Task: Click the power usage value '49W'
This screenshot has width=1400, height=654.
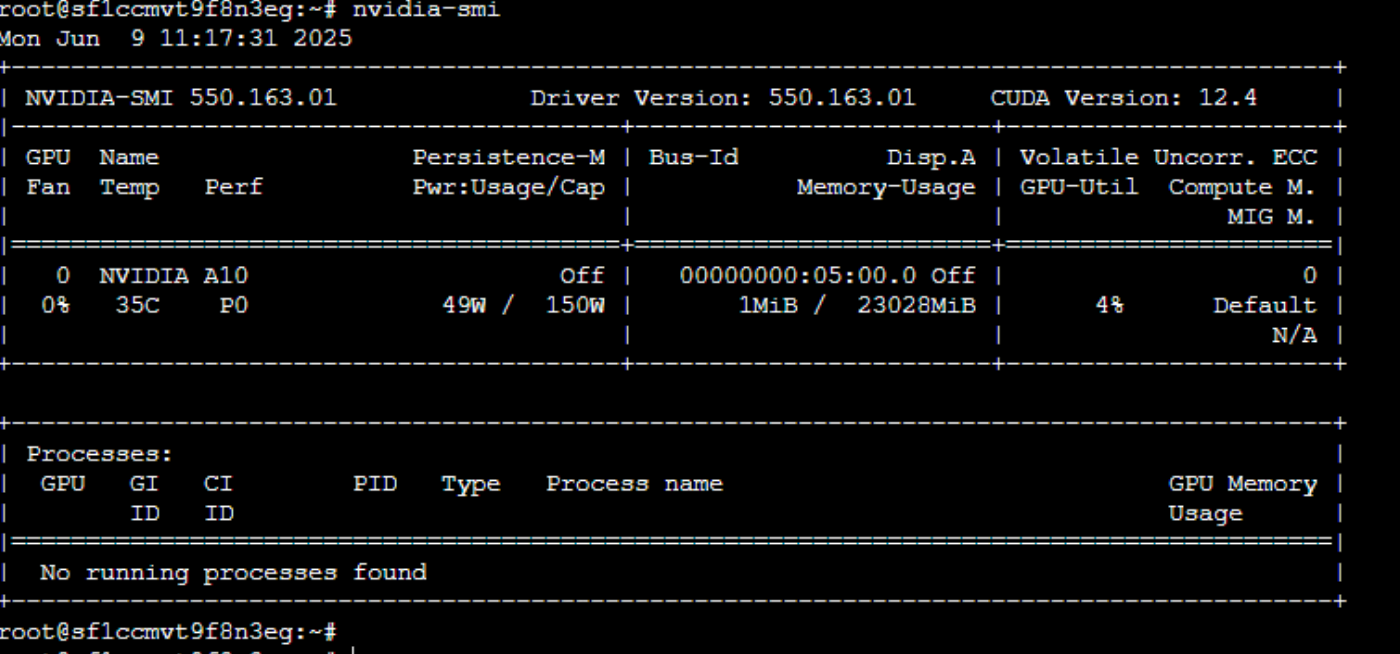Action: [464, 306]
